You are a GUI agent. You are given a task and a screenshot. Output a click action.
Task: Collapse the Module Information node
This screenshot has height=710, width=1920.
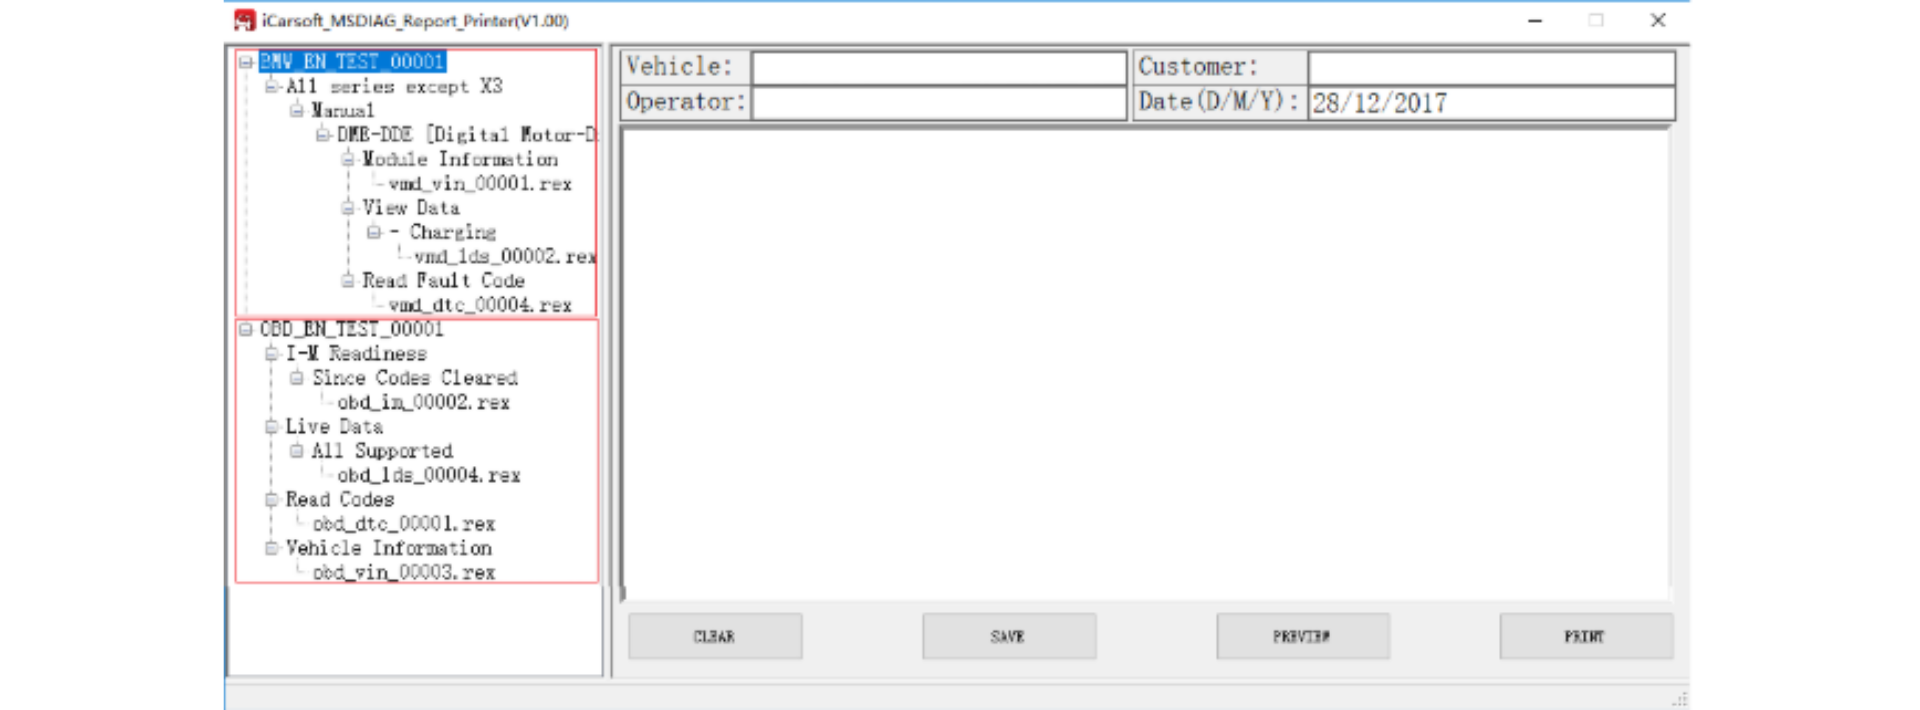pyautogui.click(x=348, y=159)
